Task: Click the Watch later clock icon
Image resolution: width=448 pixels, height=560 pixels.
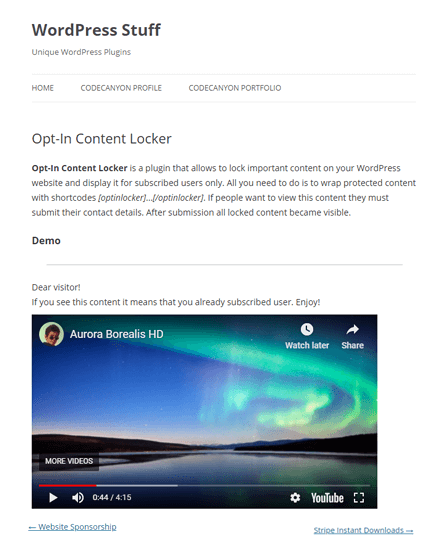Action: (307, 329)
